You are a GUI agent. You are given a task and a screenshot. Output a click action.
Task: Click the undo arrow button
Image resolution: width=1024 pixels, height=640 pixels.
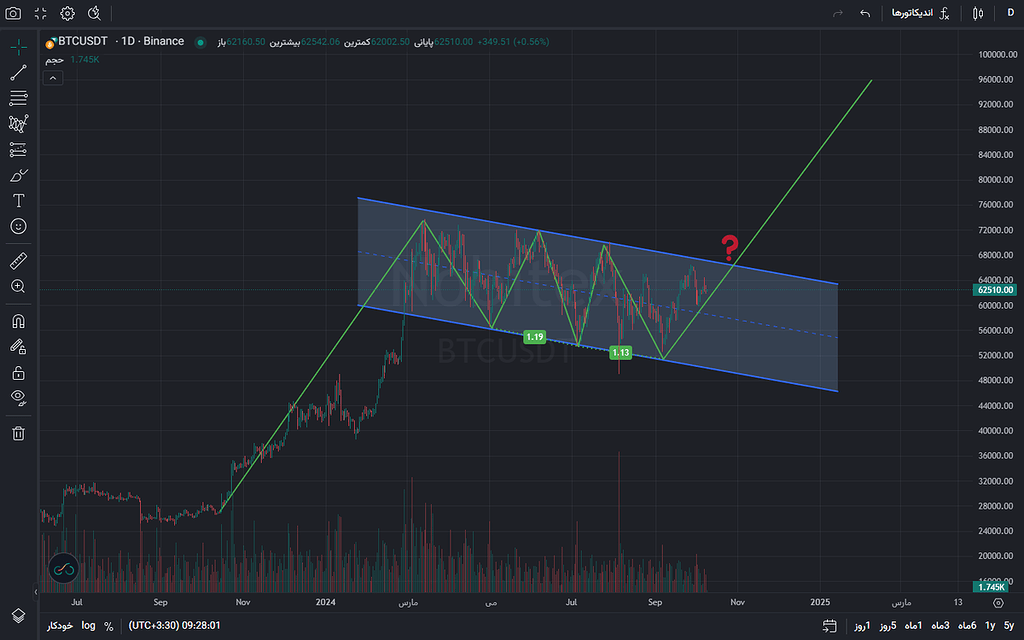(865, 14)
